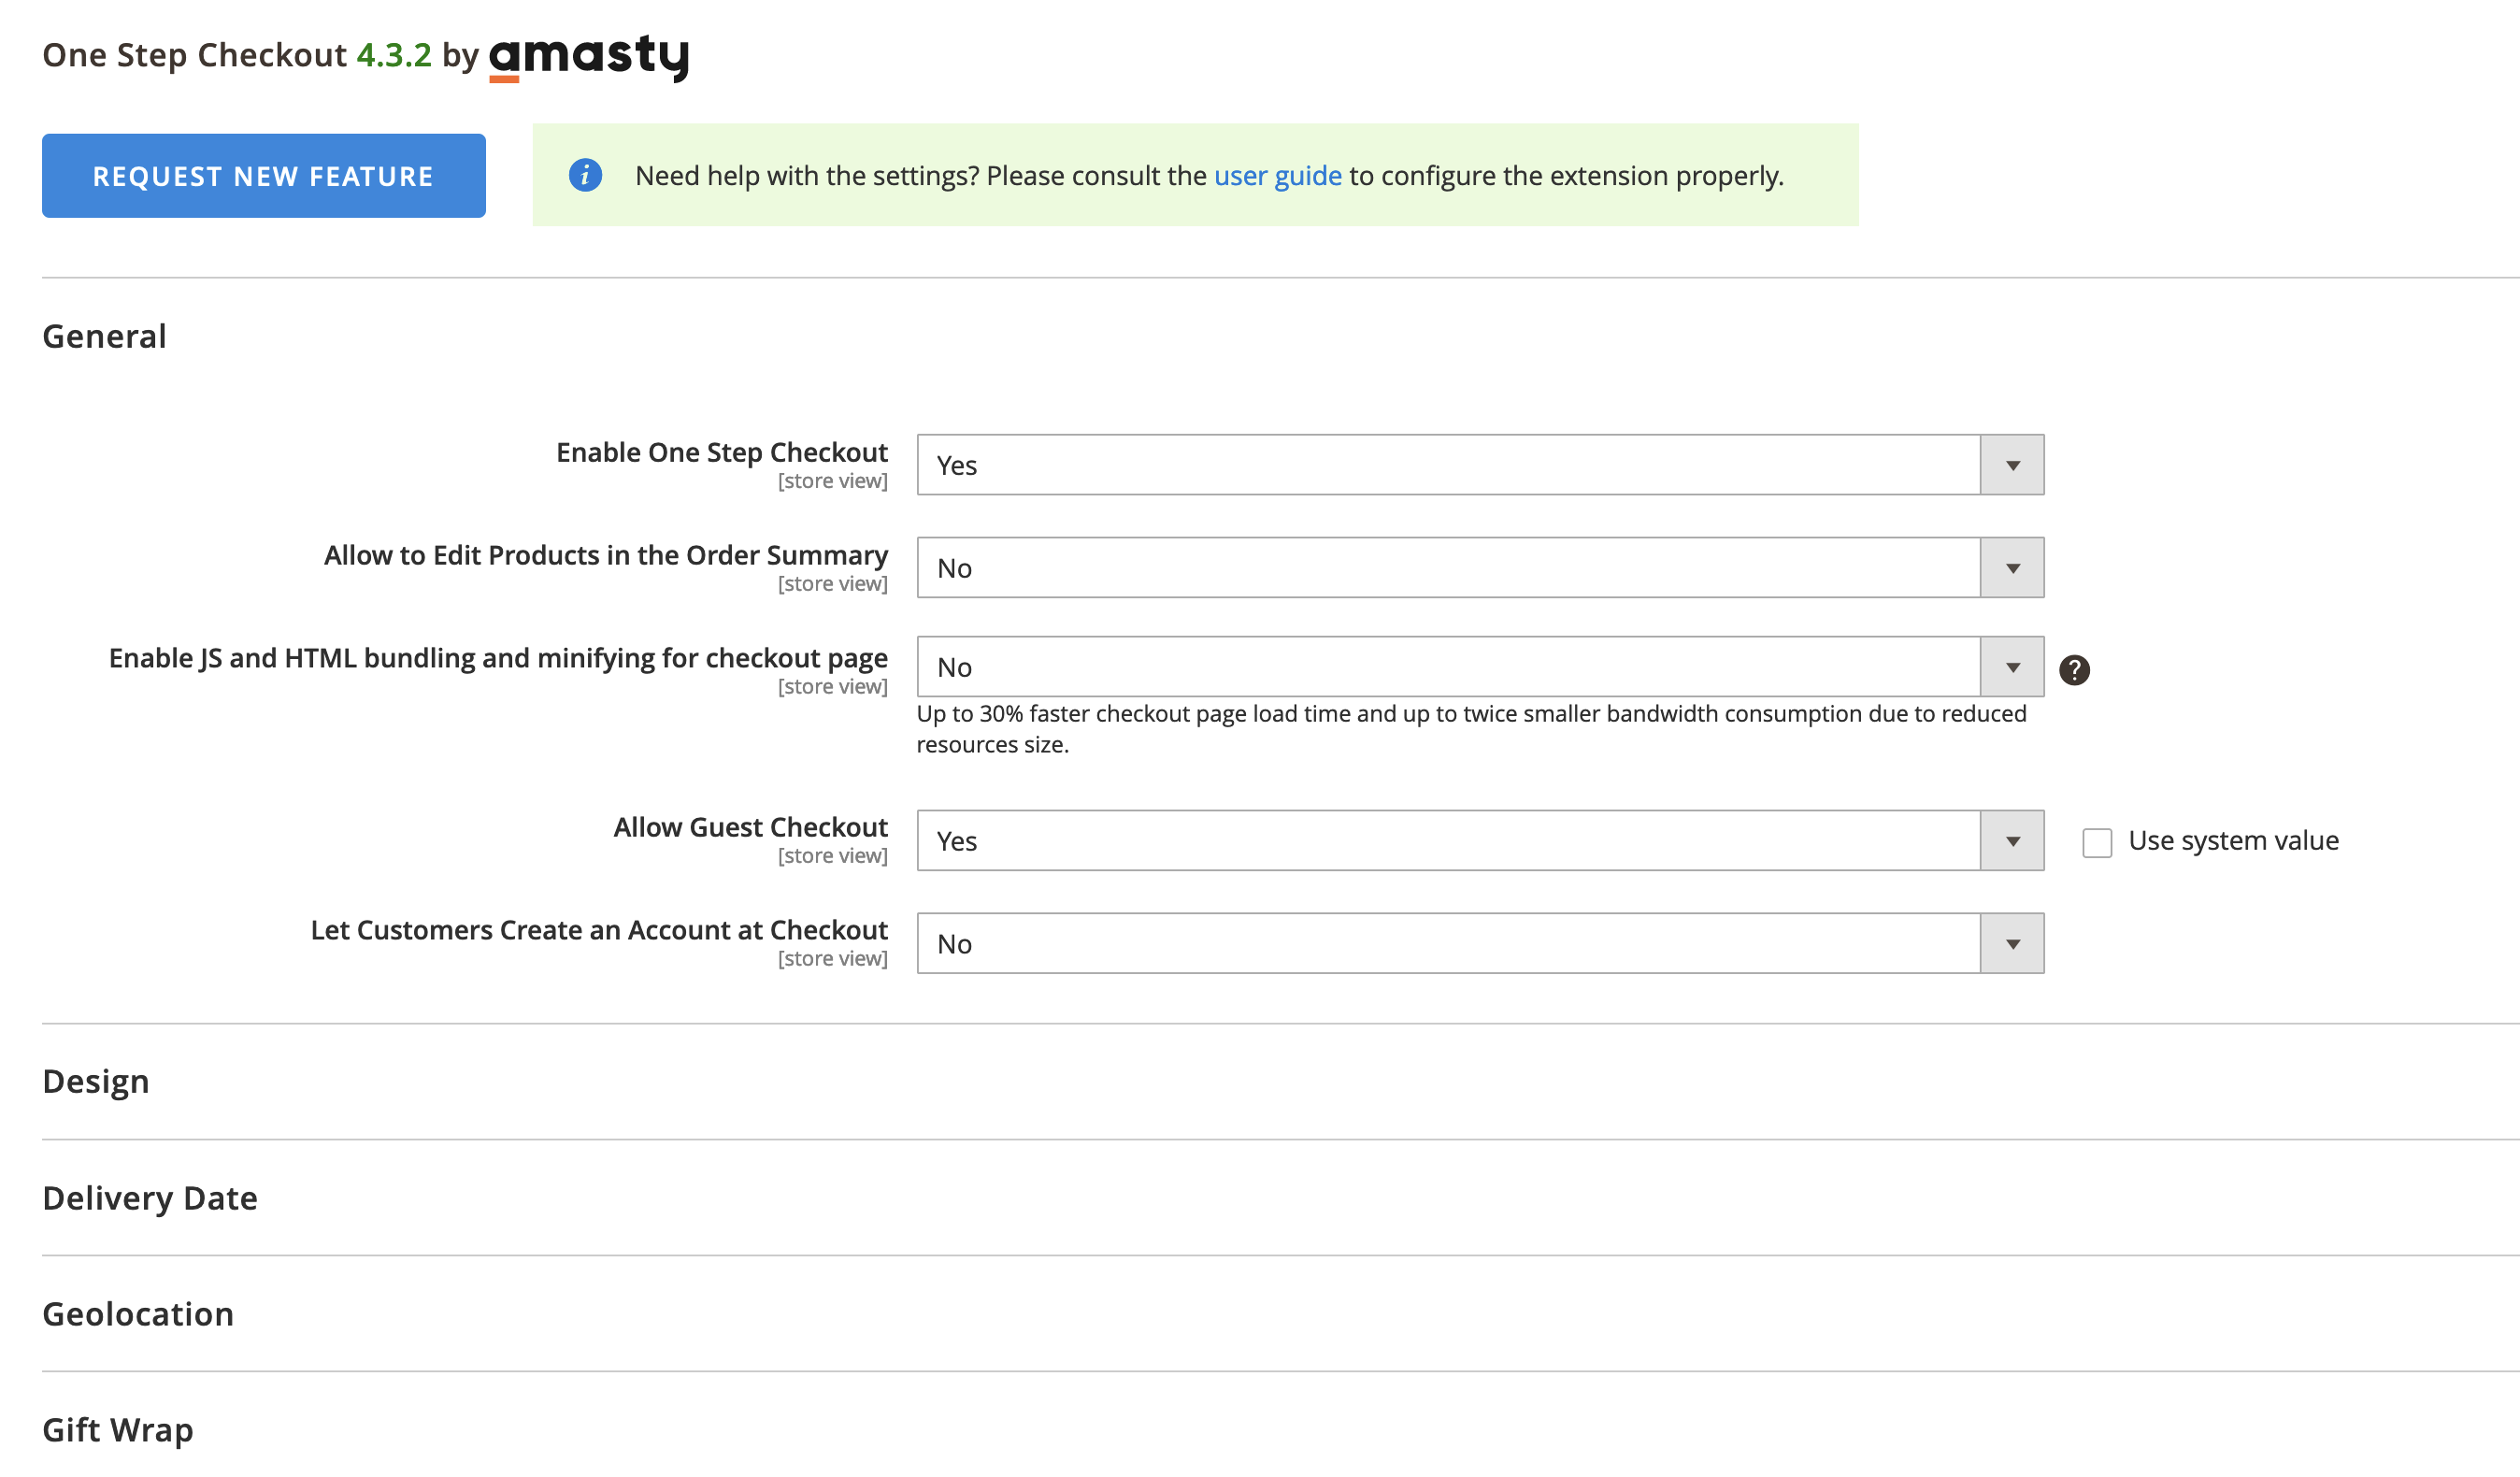Open Allow Guest Checkout select box
This screenshot has width=2520, height=1477.
(x=1448, y=841)
